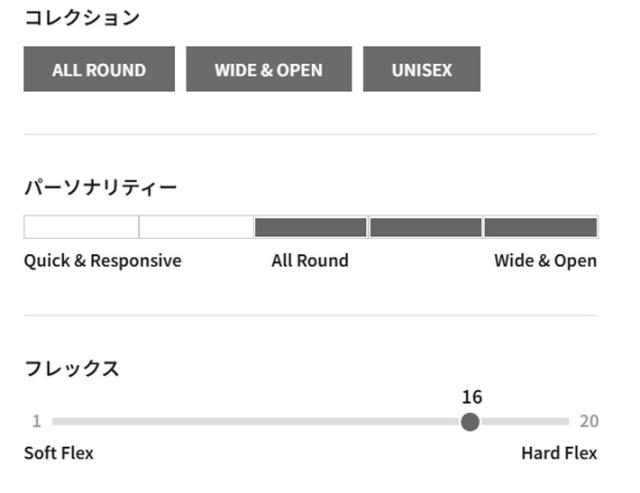Click All Round label below personality bar
The height and width of the screenshot is (493, 640).
[310, 261]
